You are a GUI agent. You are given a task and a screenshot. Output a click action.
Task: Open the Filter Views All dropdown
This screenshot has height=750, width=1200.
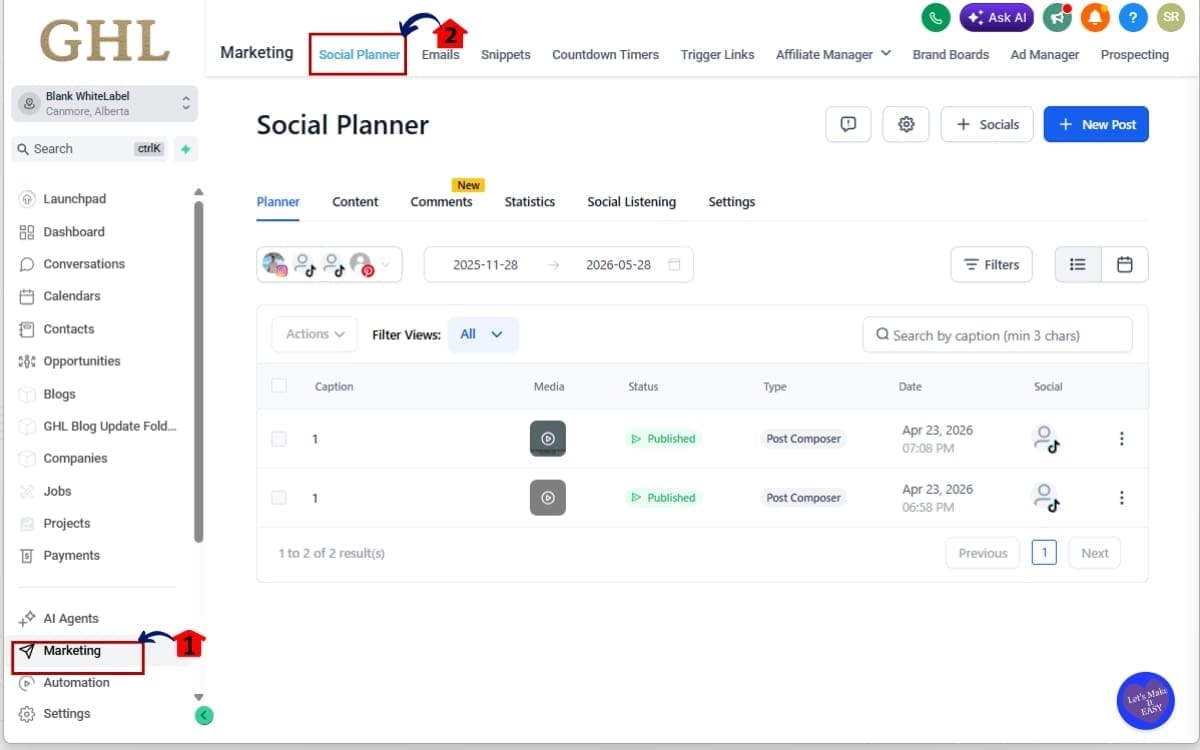(x=483, y=335)
